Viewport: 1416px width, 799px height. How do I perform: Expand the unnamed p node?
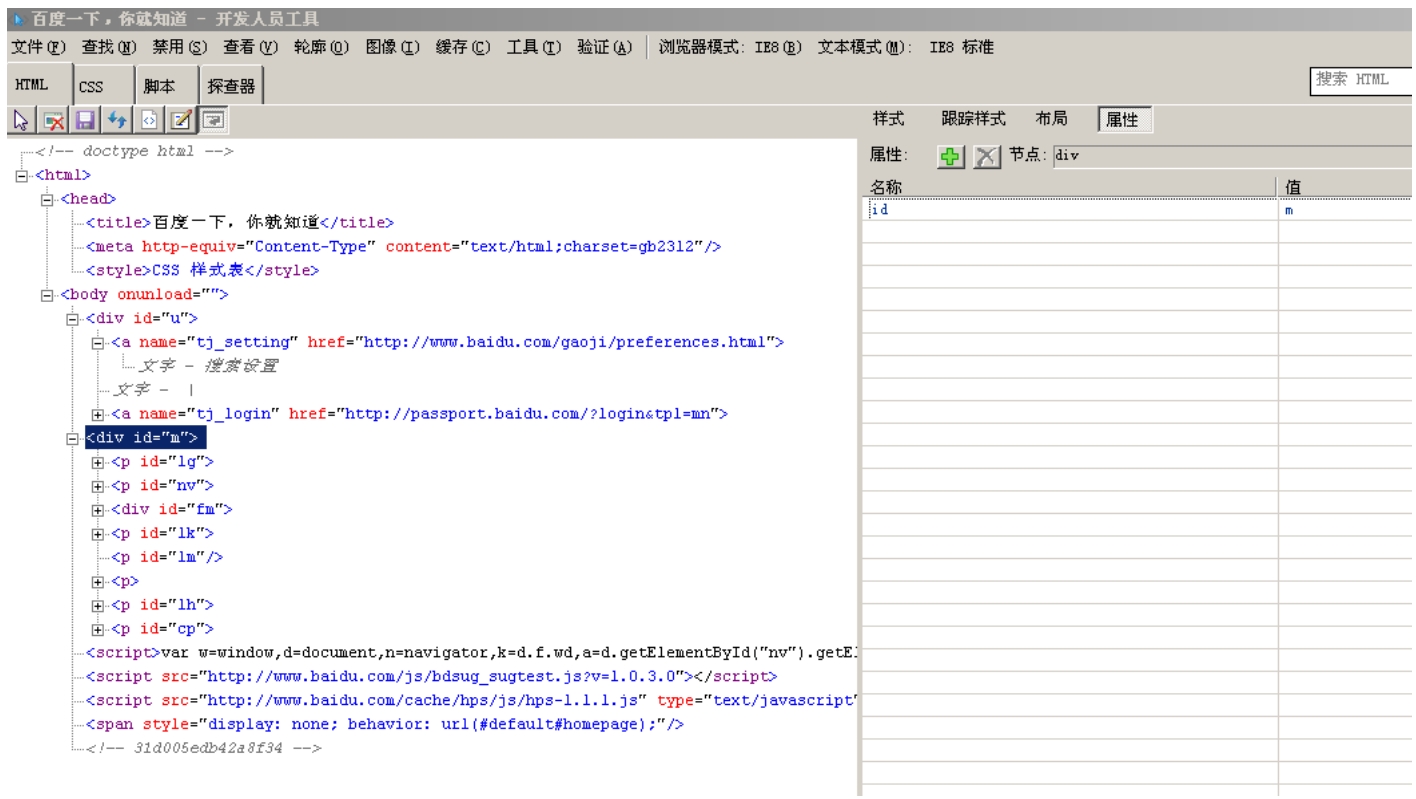click(97, 582)
